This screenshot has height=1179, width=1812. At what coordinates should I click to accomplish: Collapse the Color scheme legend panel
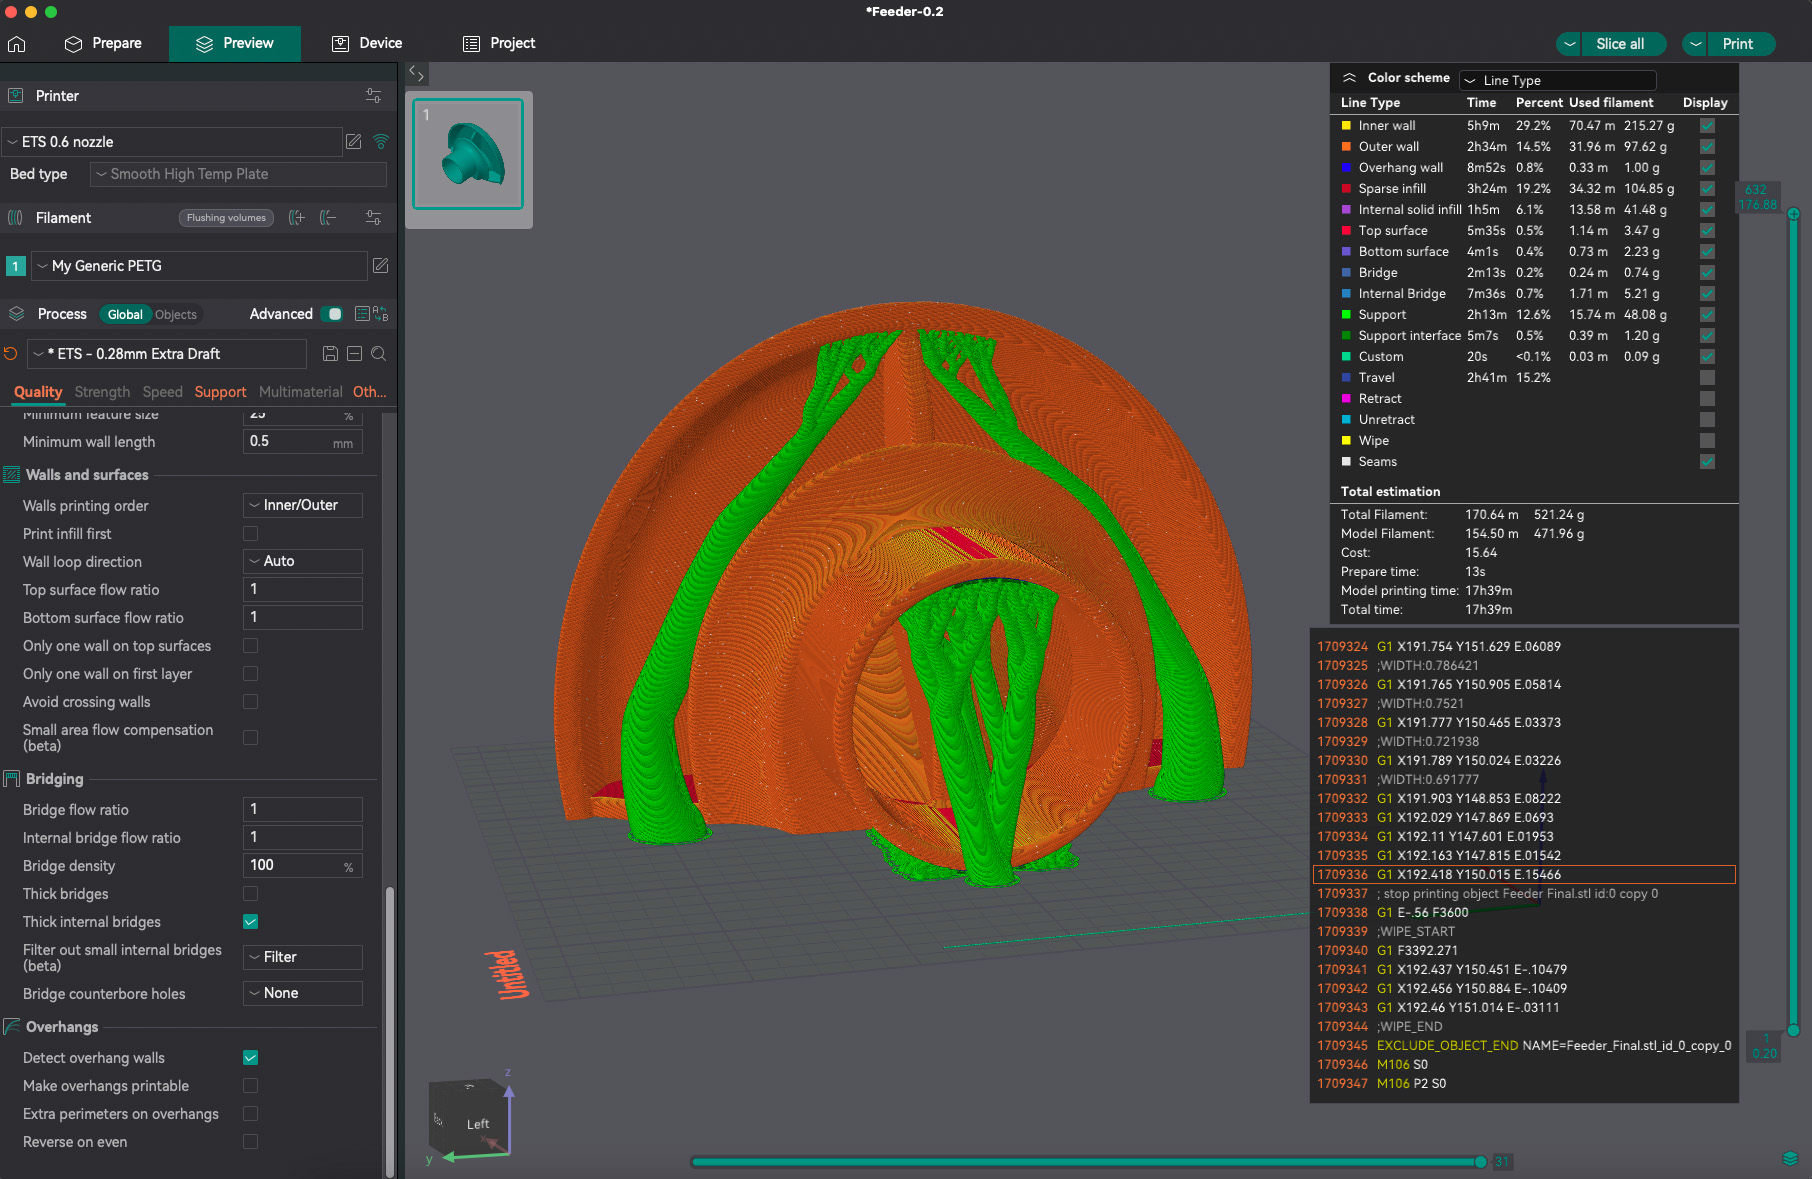point(1349,78)
